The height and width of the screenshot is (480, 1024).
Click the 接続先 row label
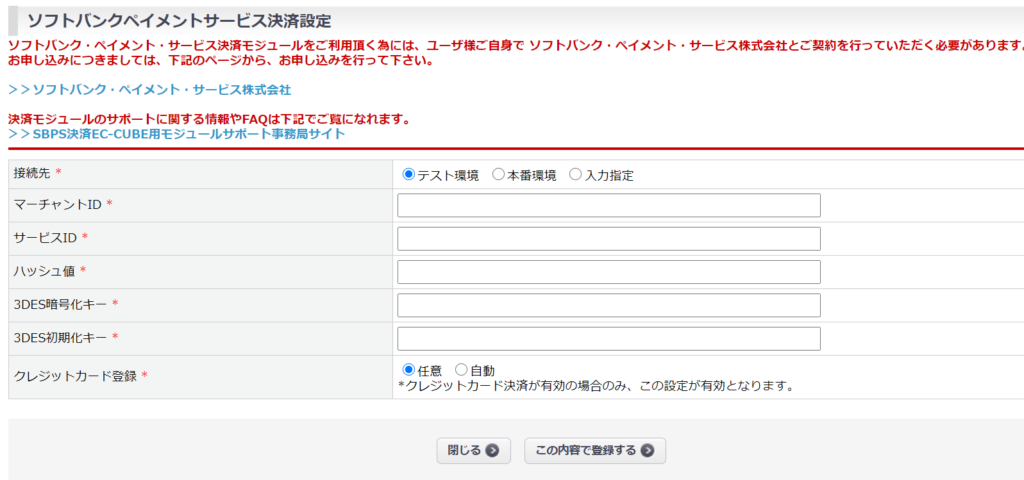(x=31, y=174)
